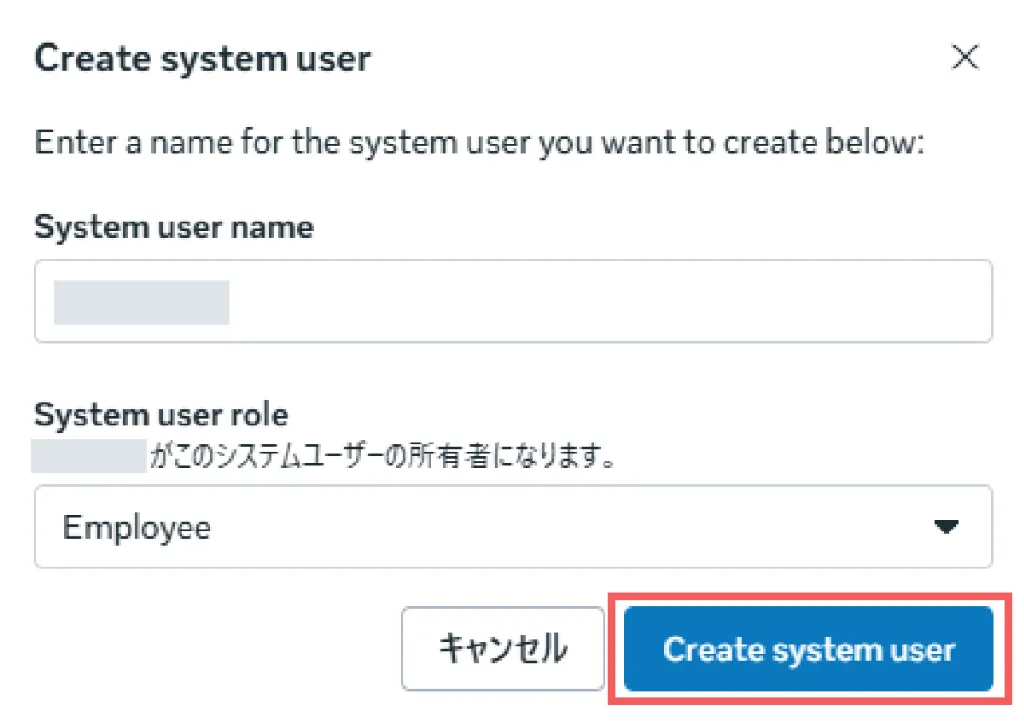Click the word 'Employee' in the combo box
The width and height of the screenshot is (1024, 721).
pyautogui.click(x=137, y=527)
